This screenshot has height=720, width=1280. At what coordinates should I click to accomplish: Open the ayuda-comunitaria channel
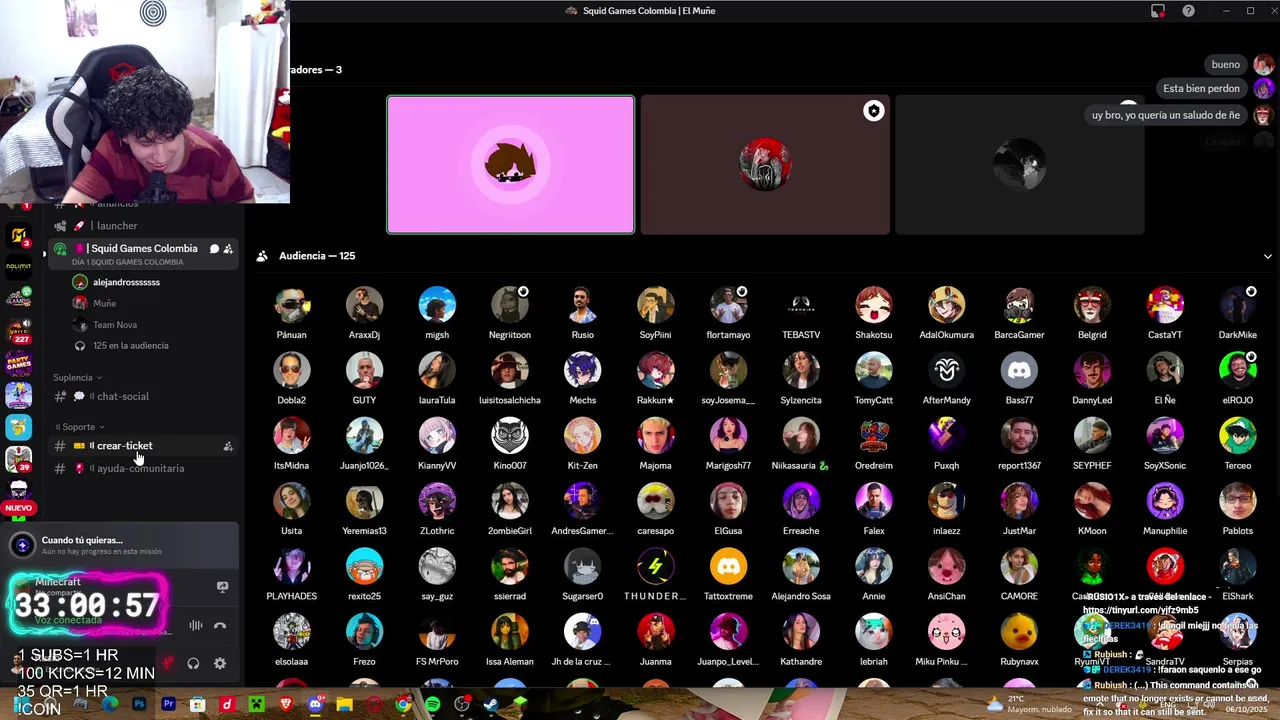[143, 468]
